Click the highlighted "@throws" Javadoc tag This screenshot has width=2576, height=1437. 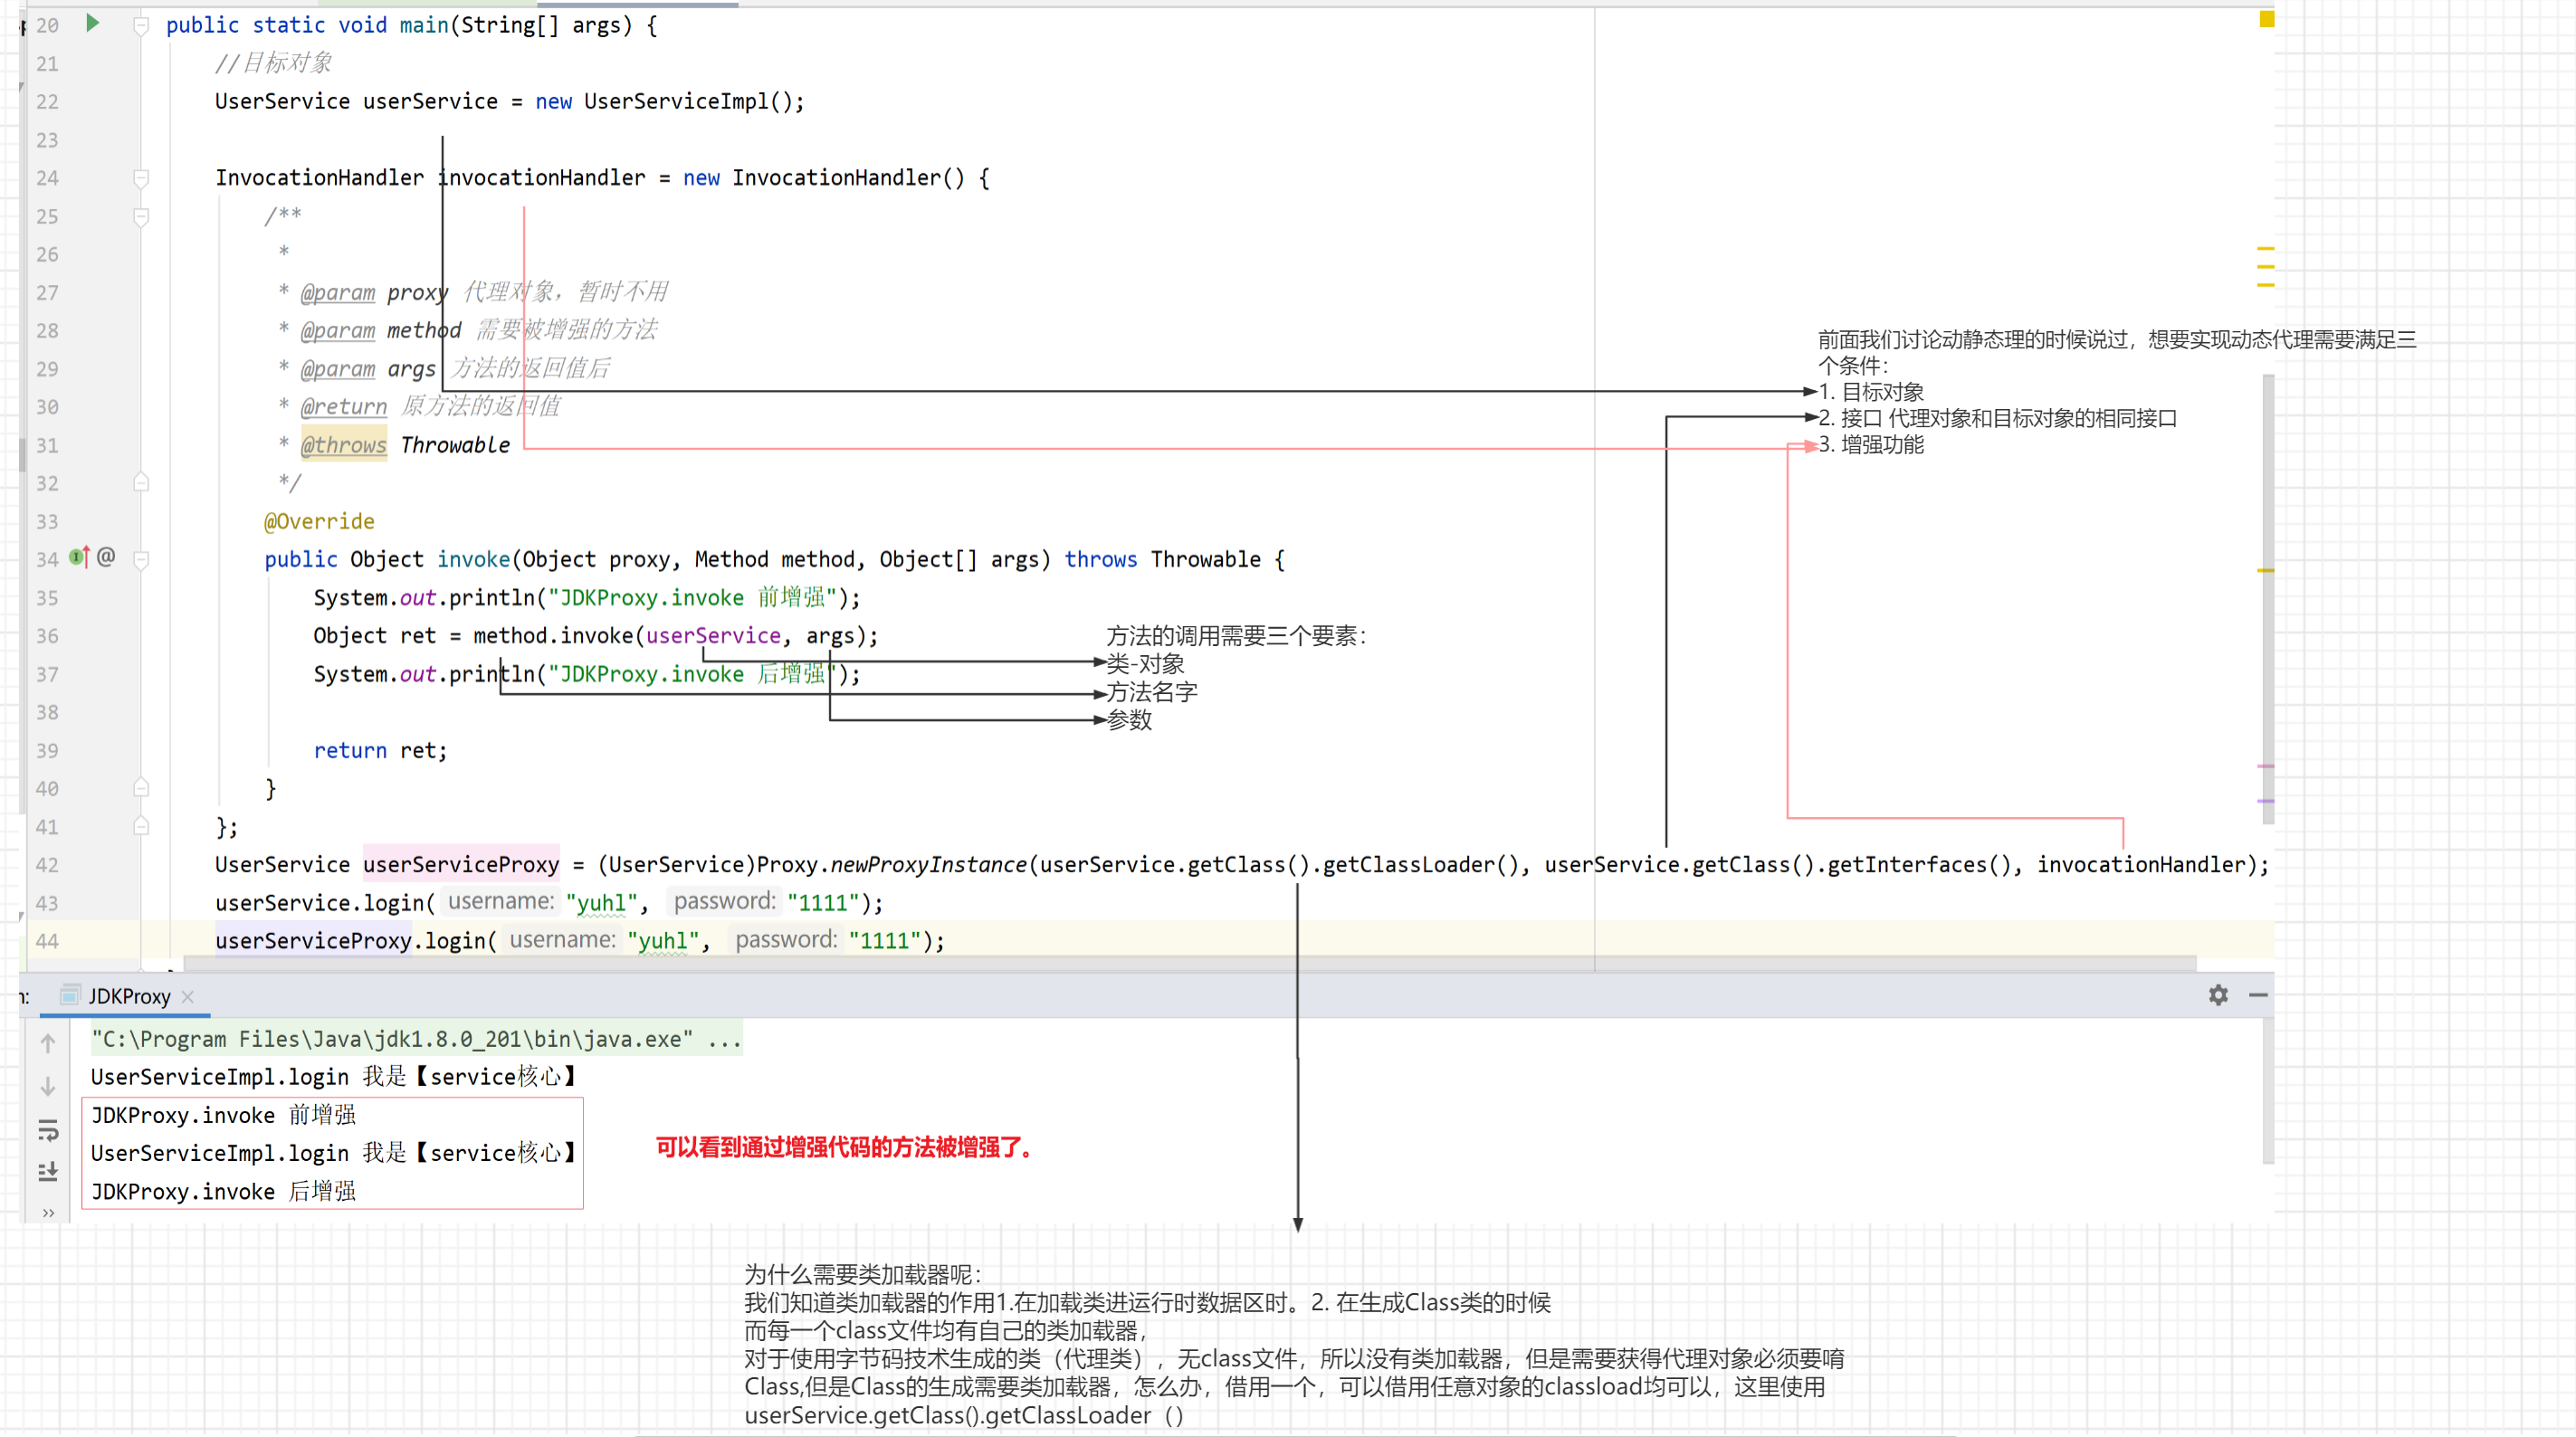coord(343,445)
